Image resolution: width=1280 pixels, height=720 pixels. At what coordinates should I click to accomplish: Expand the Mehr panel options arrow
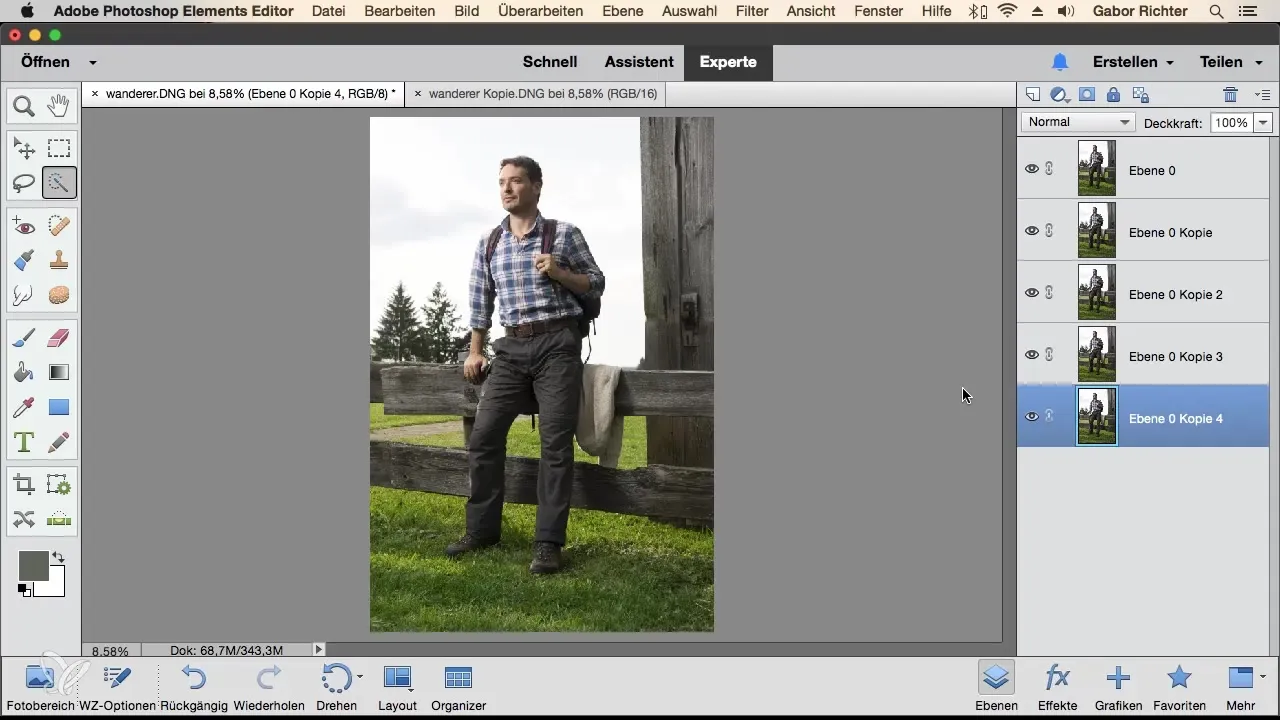point(1264,677)
